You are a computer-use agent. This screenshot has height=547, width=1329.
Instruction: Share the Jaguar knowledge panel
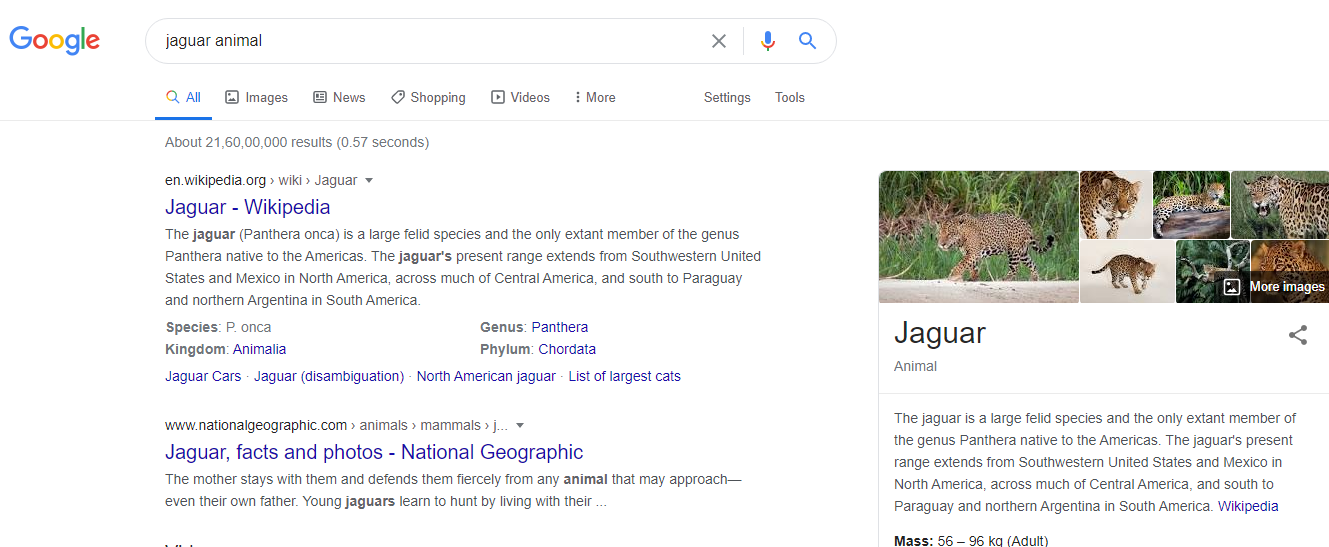click(1298, 335)
